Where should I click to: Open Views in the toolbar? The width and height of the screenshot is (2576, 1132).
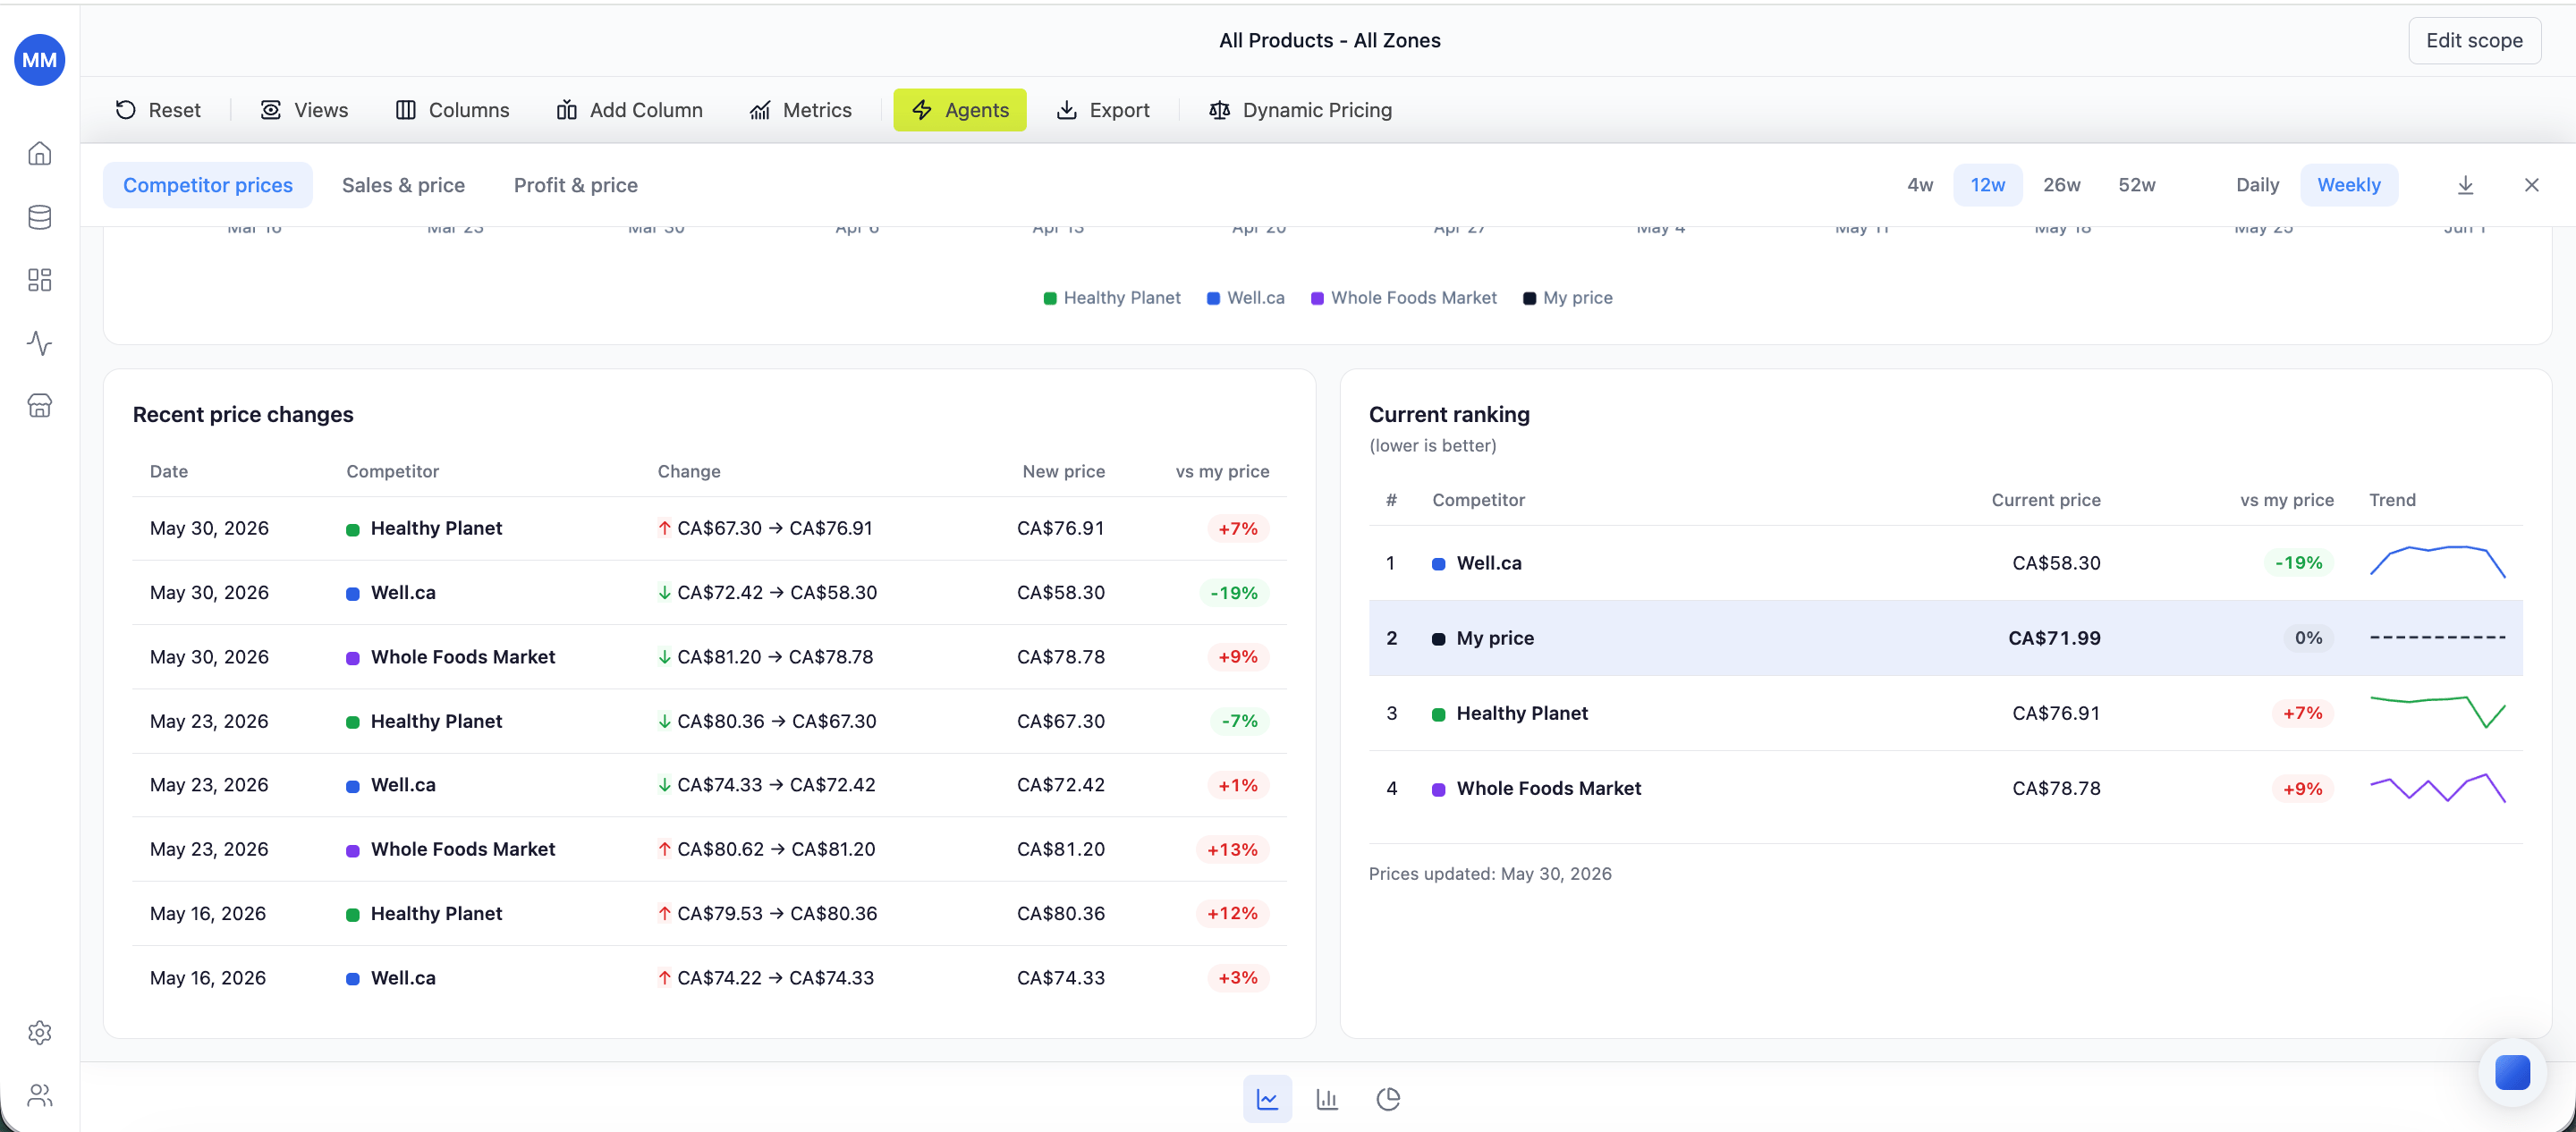tap(304, 110)
